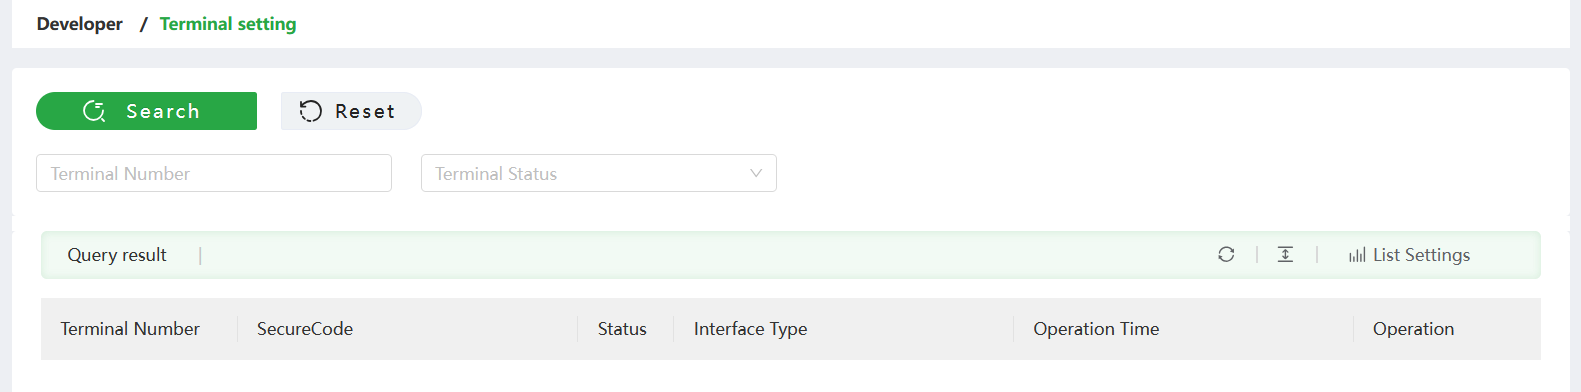Open the Terminal Status dropdown
Screen dimensions: 1581x392
(x=599, y=173)
